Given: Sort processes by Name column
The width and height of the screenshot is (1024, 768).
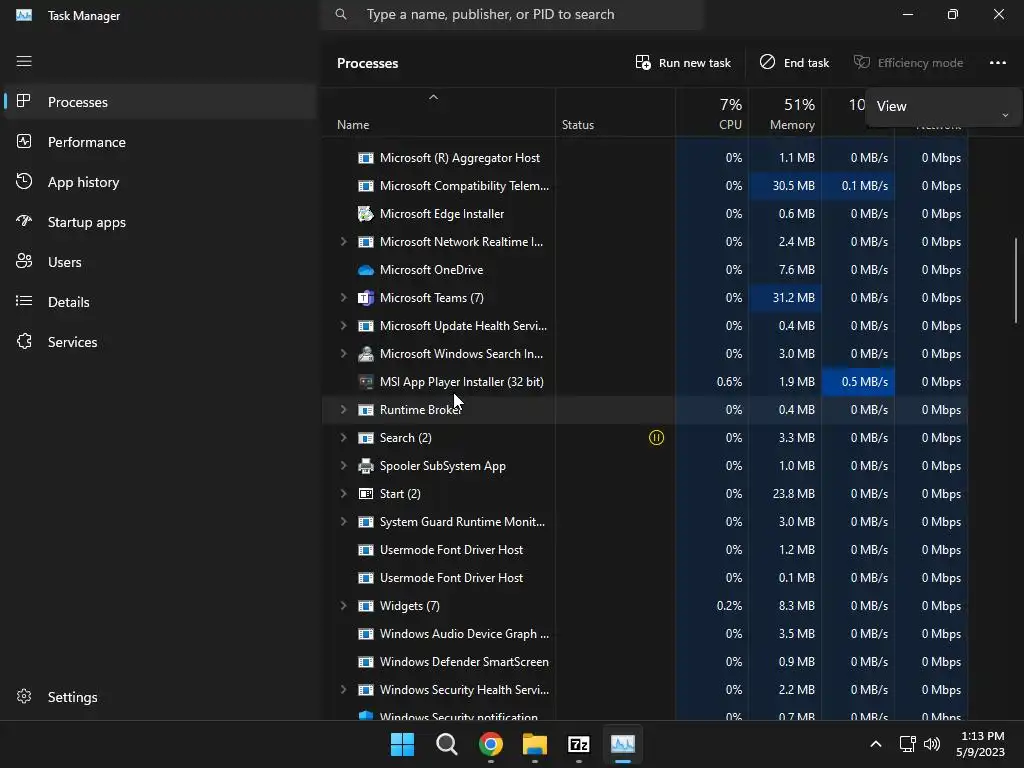Looking at the screenshot, I should (x=438, y=112).
